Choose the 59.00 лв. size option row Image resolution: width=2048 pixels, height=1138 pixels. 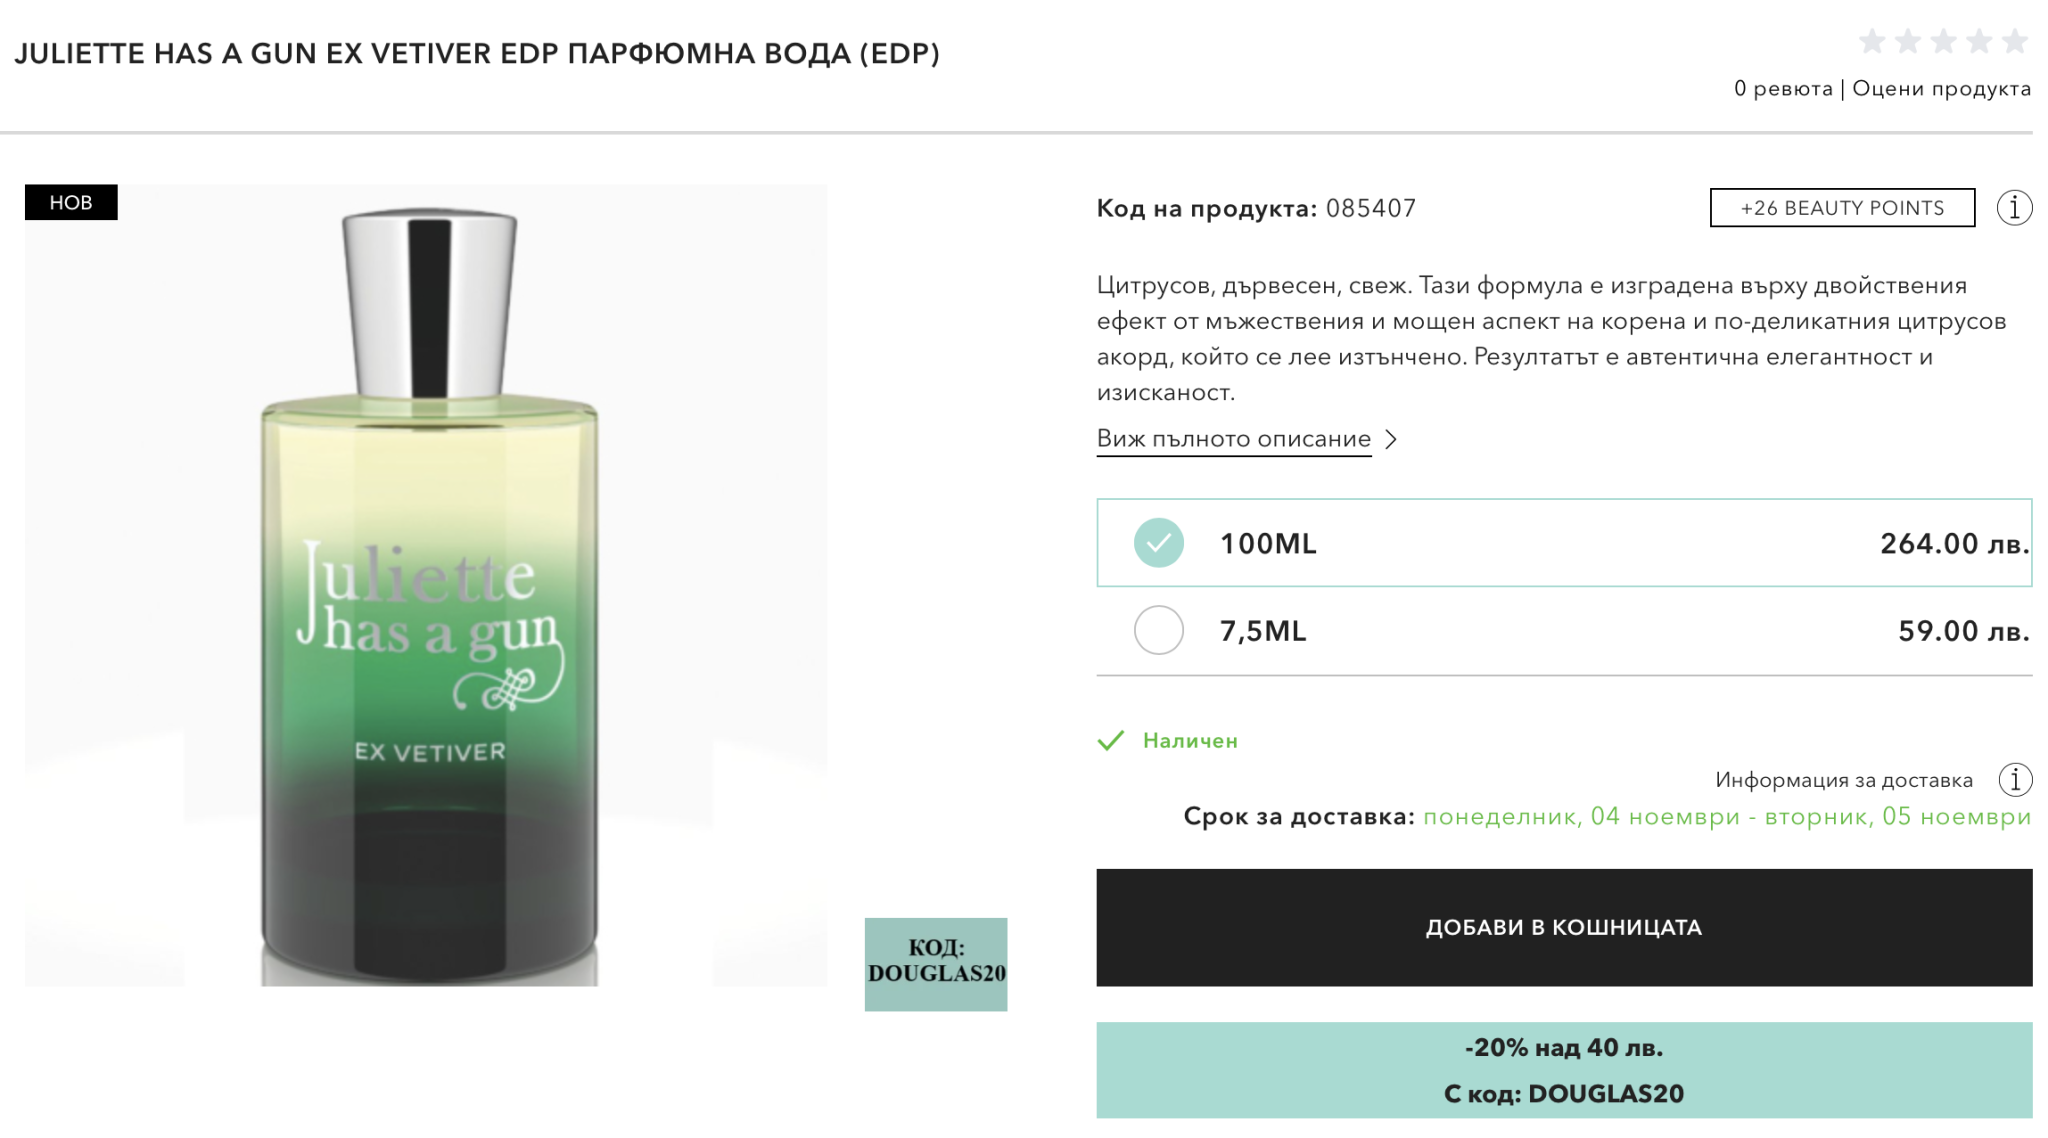1563,631
